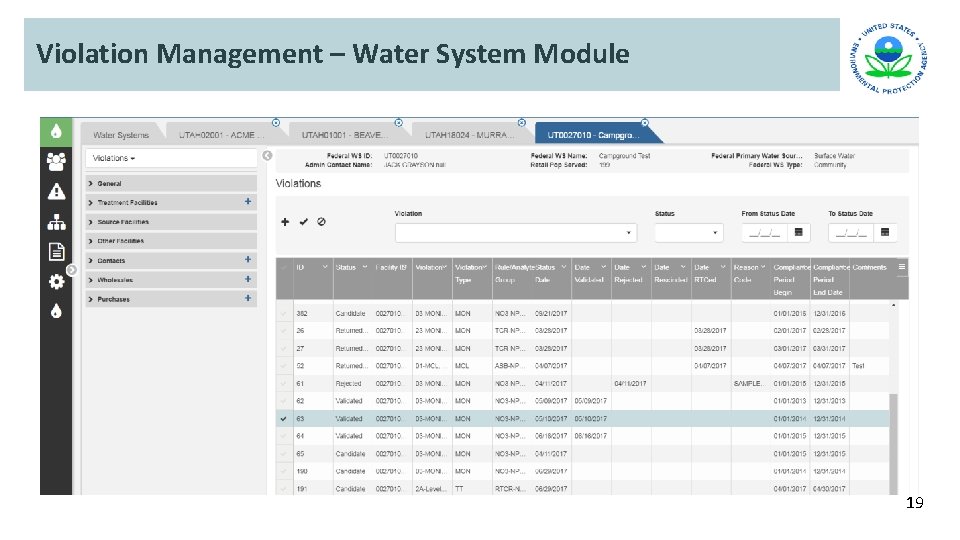The width and height of the screenshot is (960, 540).
Task: Sort by the Comments column header
Action: pos(869,267)
